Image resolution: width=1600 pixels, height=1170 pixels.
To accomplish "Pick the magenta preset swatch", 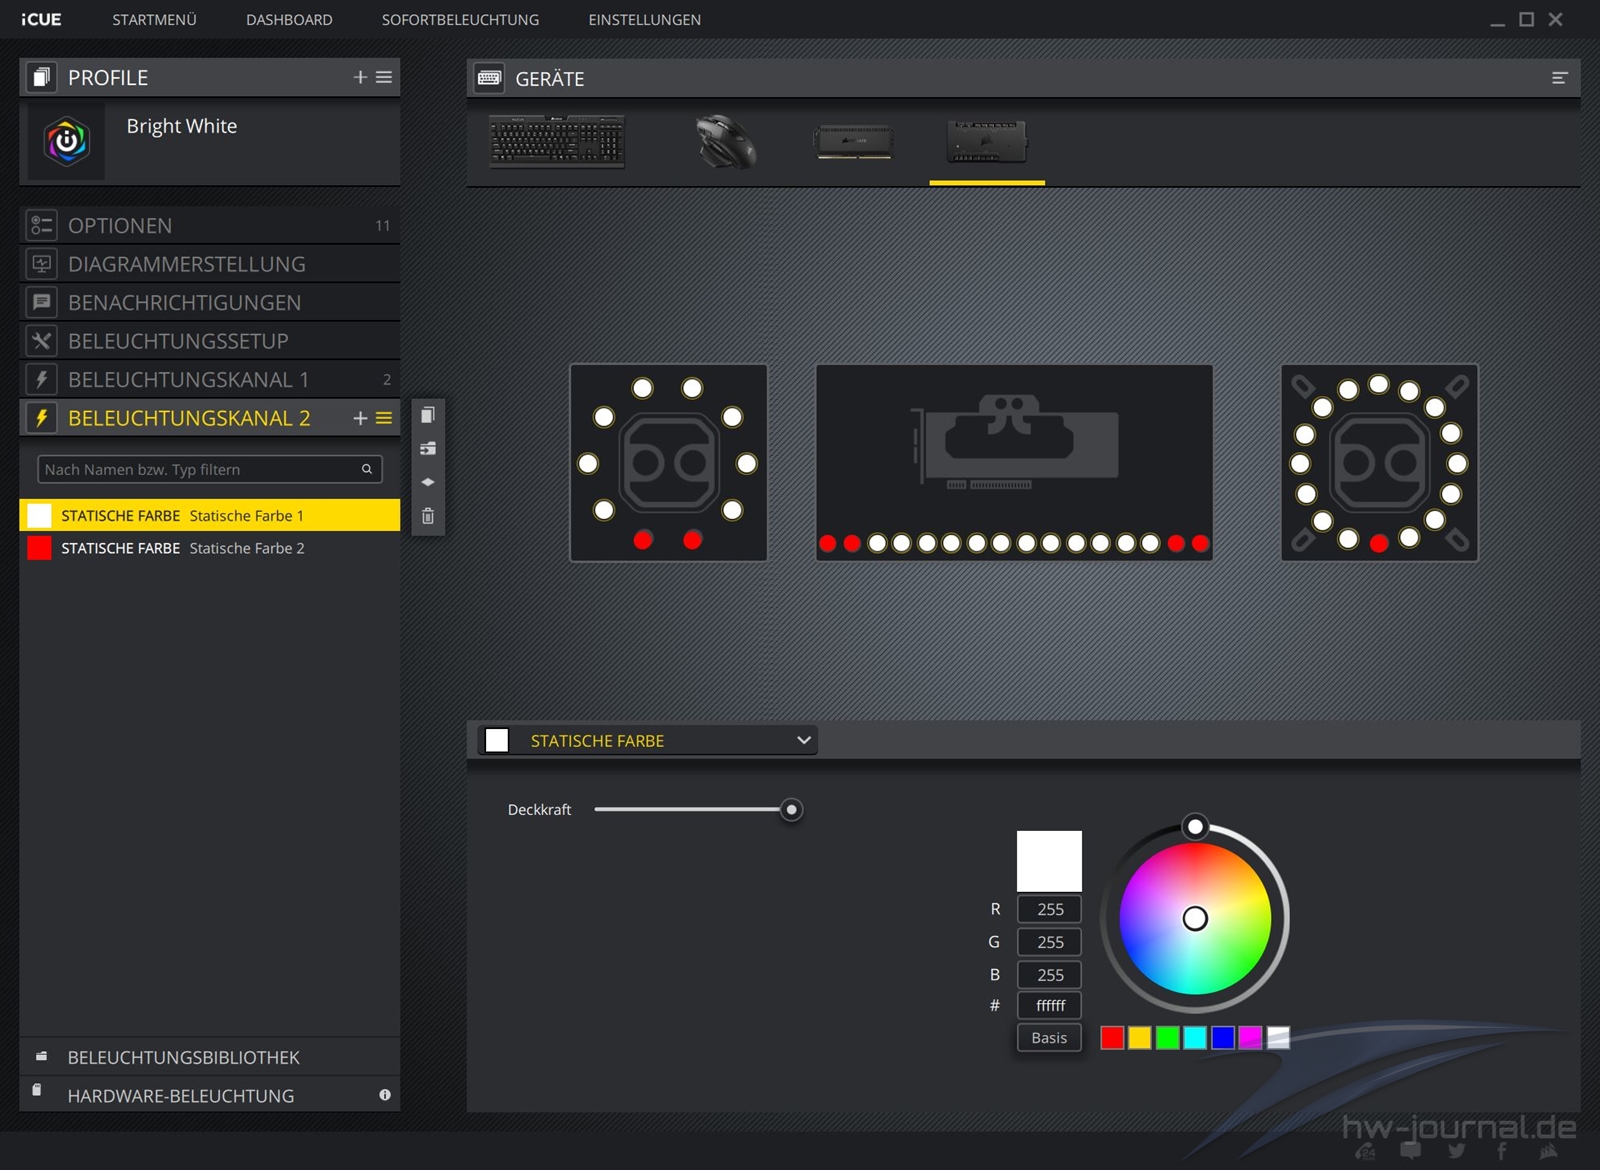I will pyautogui.click(x=1250, y=1038).
